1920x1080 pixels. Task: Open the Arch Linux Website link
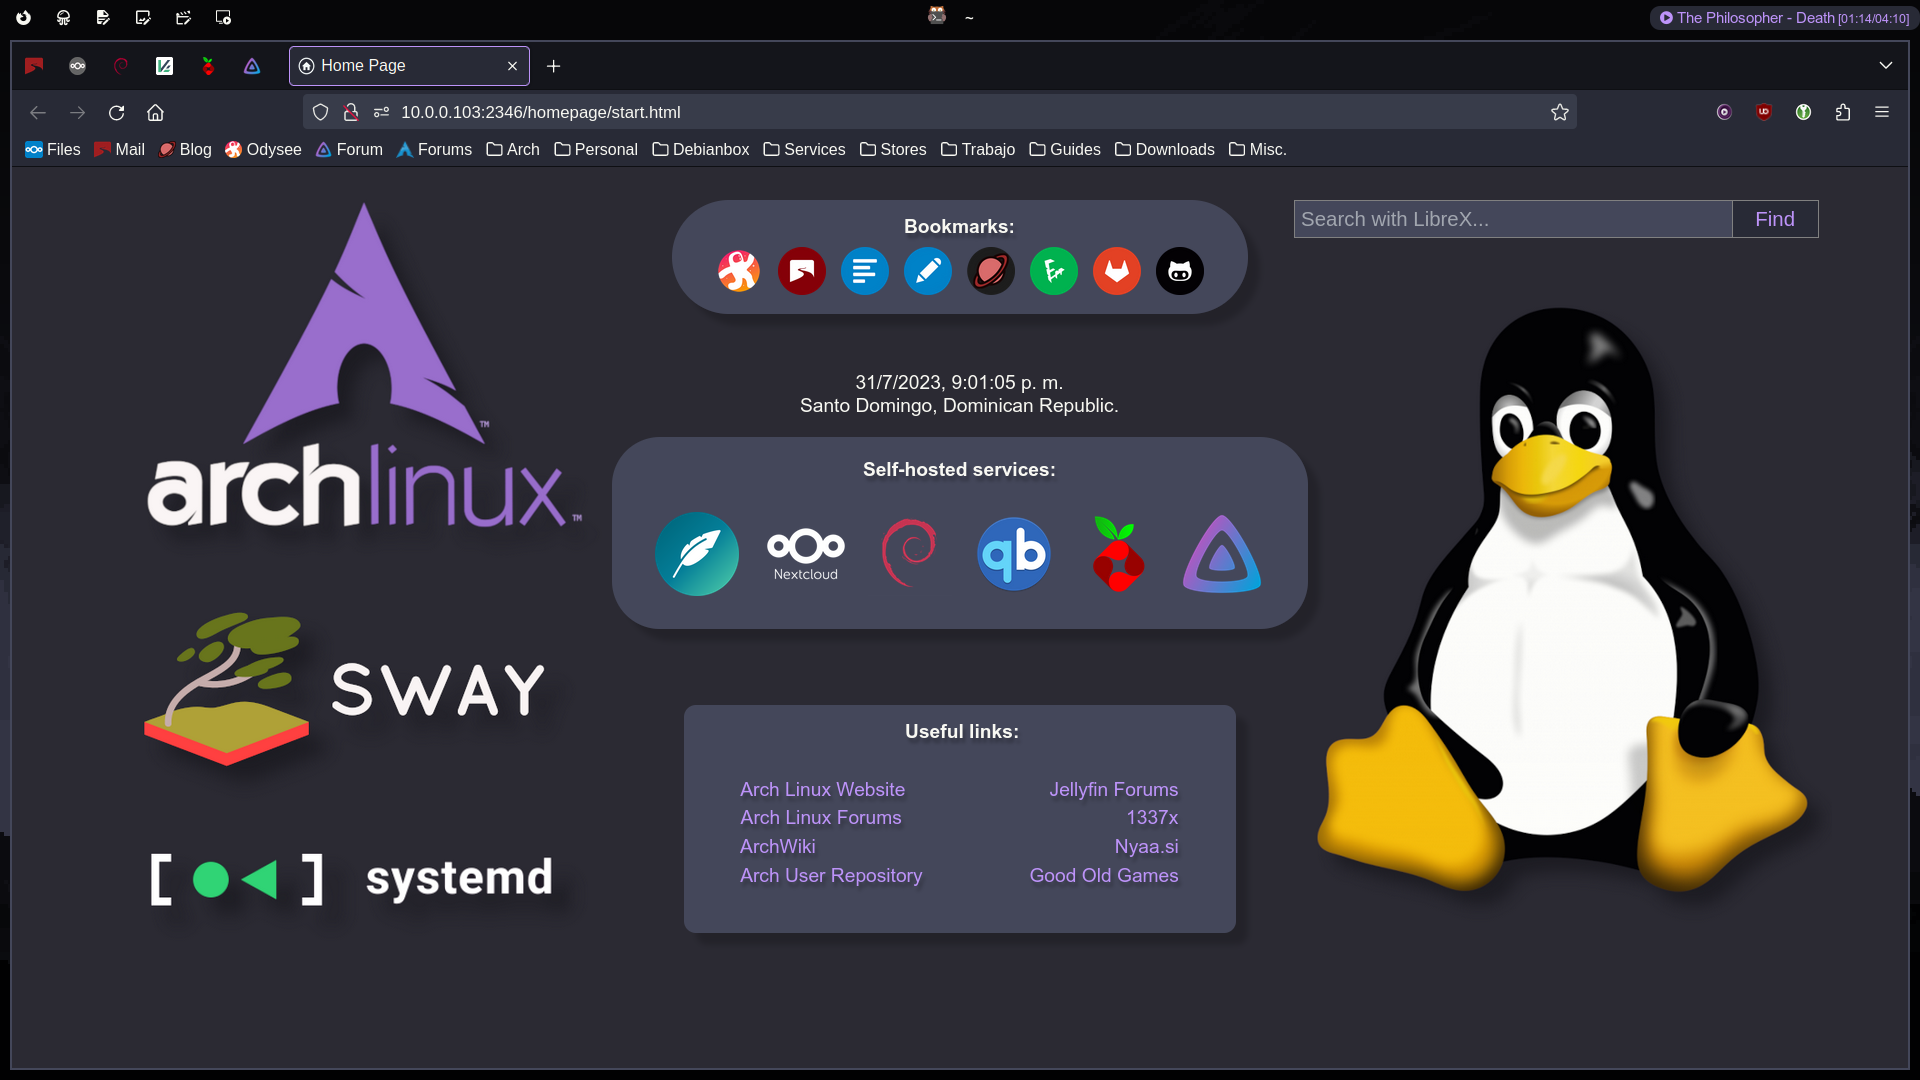[x=822, y=789]
